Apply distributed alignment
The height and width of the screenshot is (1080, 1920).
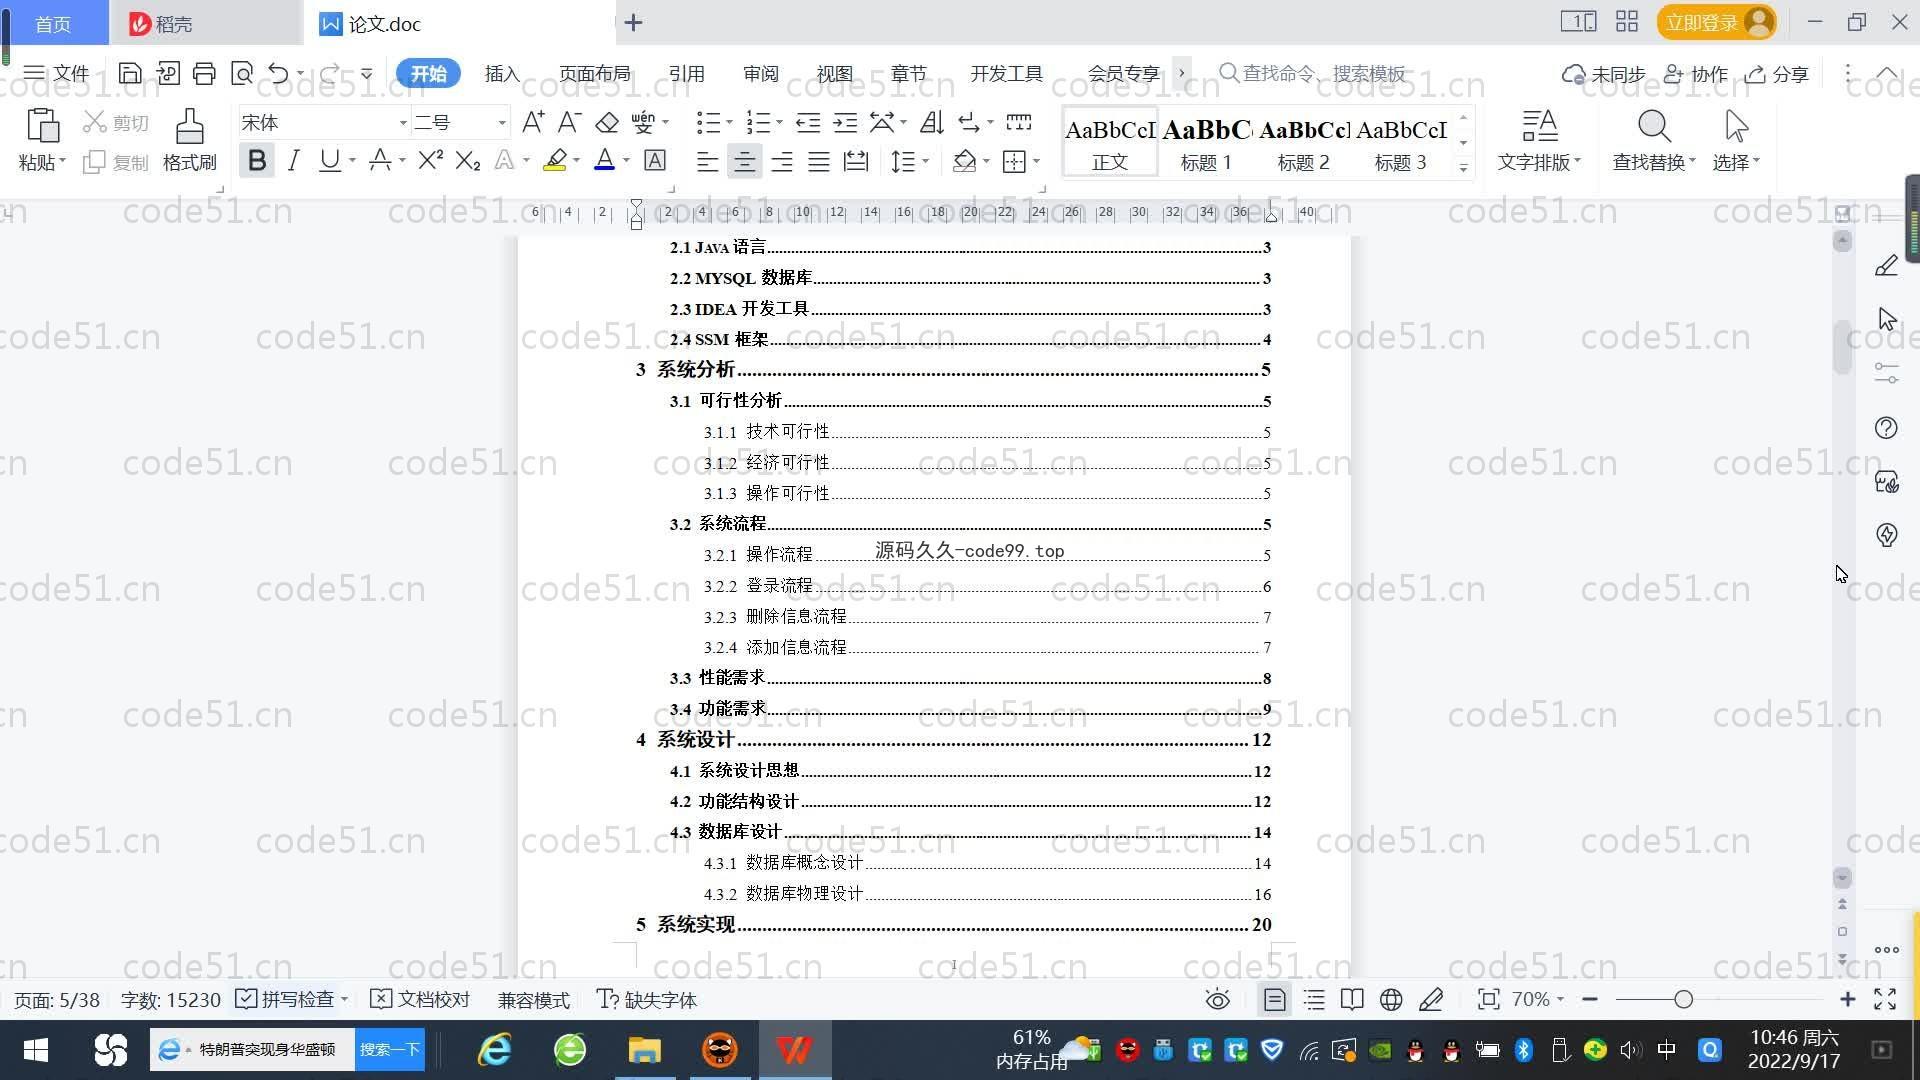(x=856, y=161)
